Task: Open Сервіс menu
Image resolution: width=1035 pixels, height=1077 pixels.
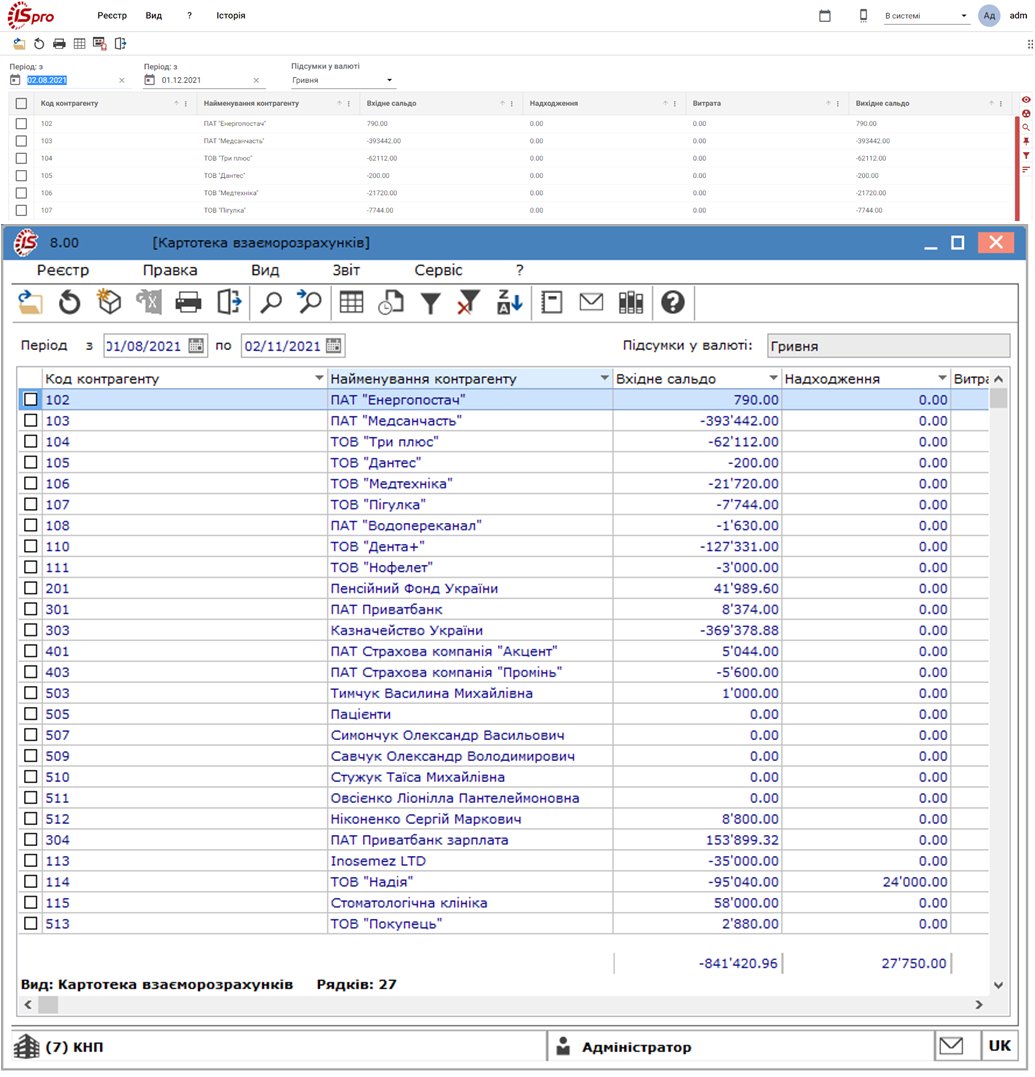Action: tap(438, 270)
